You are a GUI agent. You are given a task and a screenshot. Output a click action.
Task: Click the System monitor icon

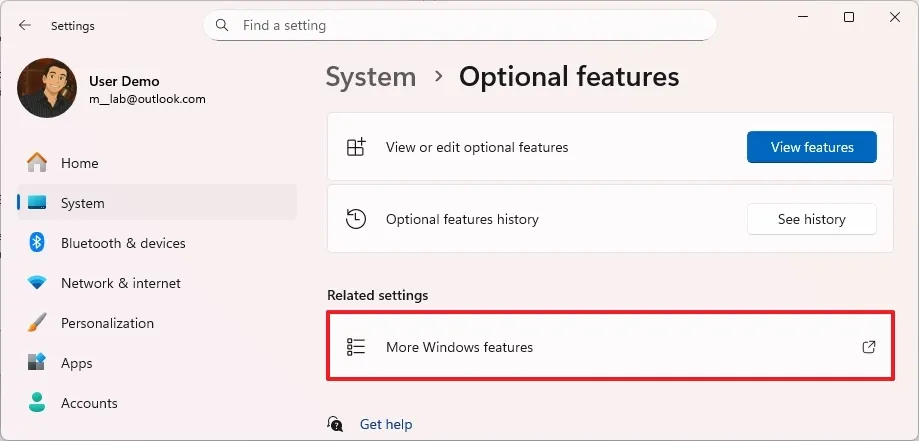coord(37,203)
